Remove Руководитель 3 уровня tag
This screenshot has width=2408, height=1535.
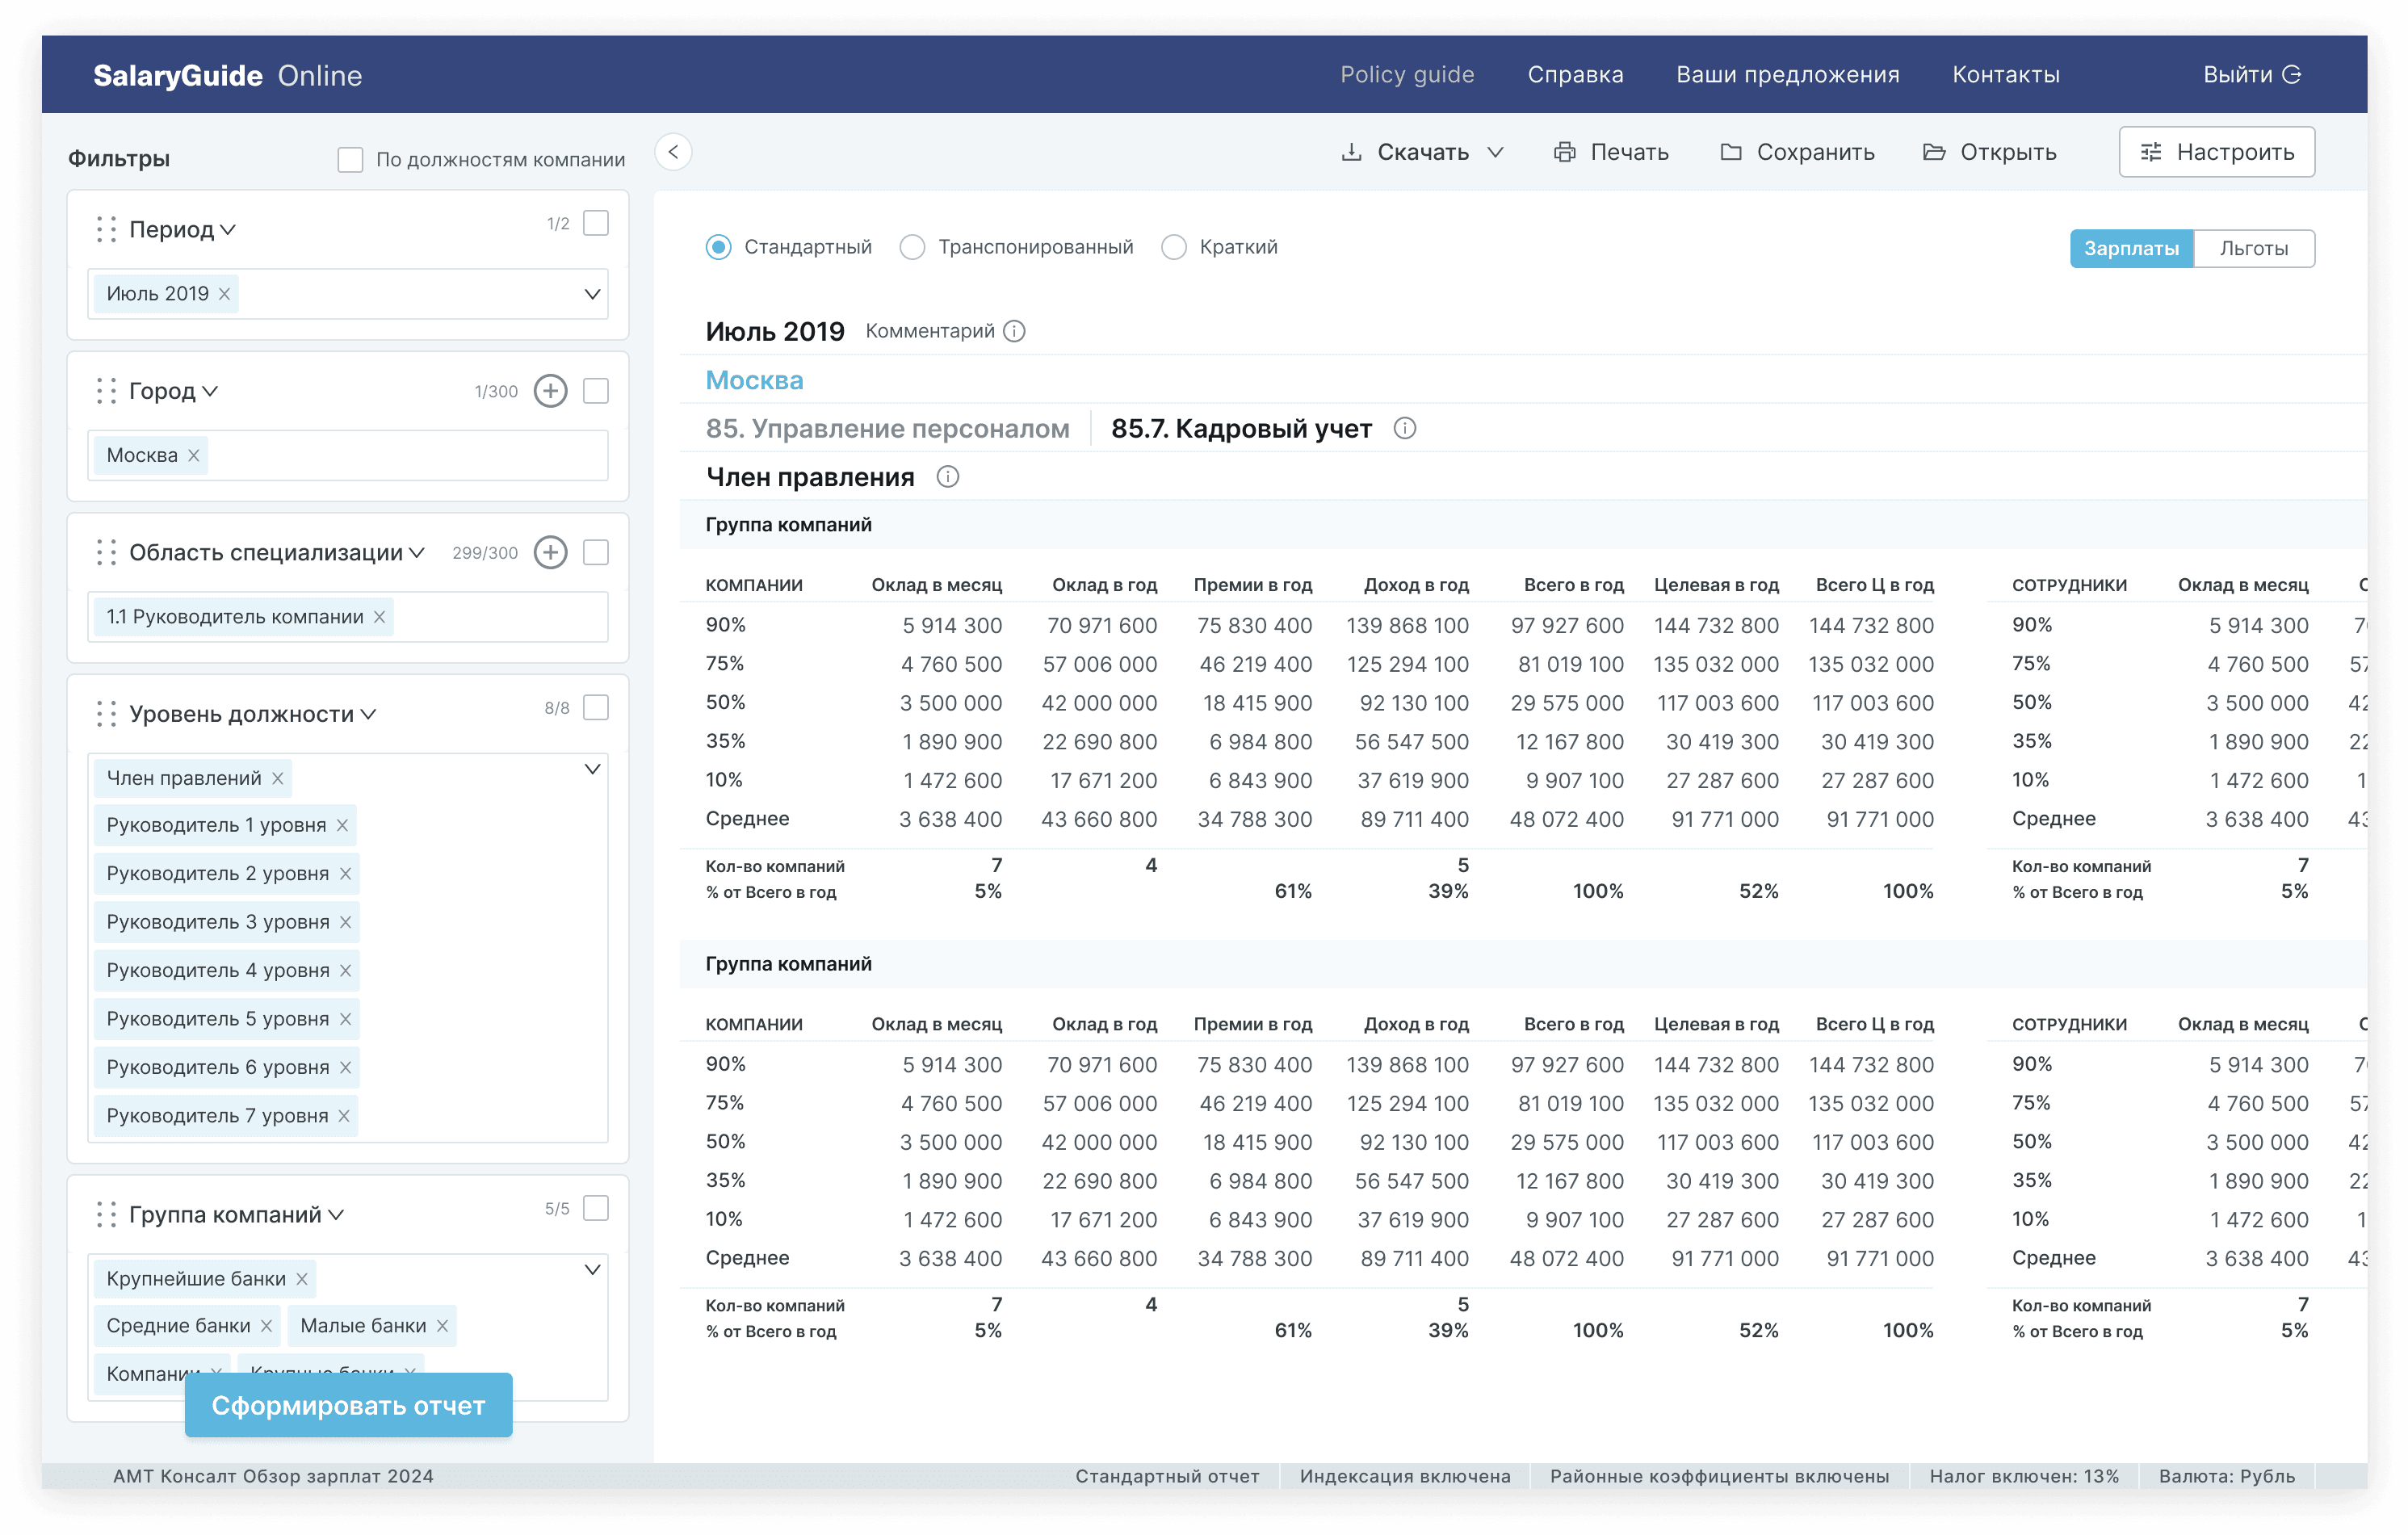[x=345, y=922]
